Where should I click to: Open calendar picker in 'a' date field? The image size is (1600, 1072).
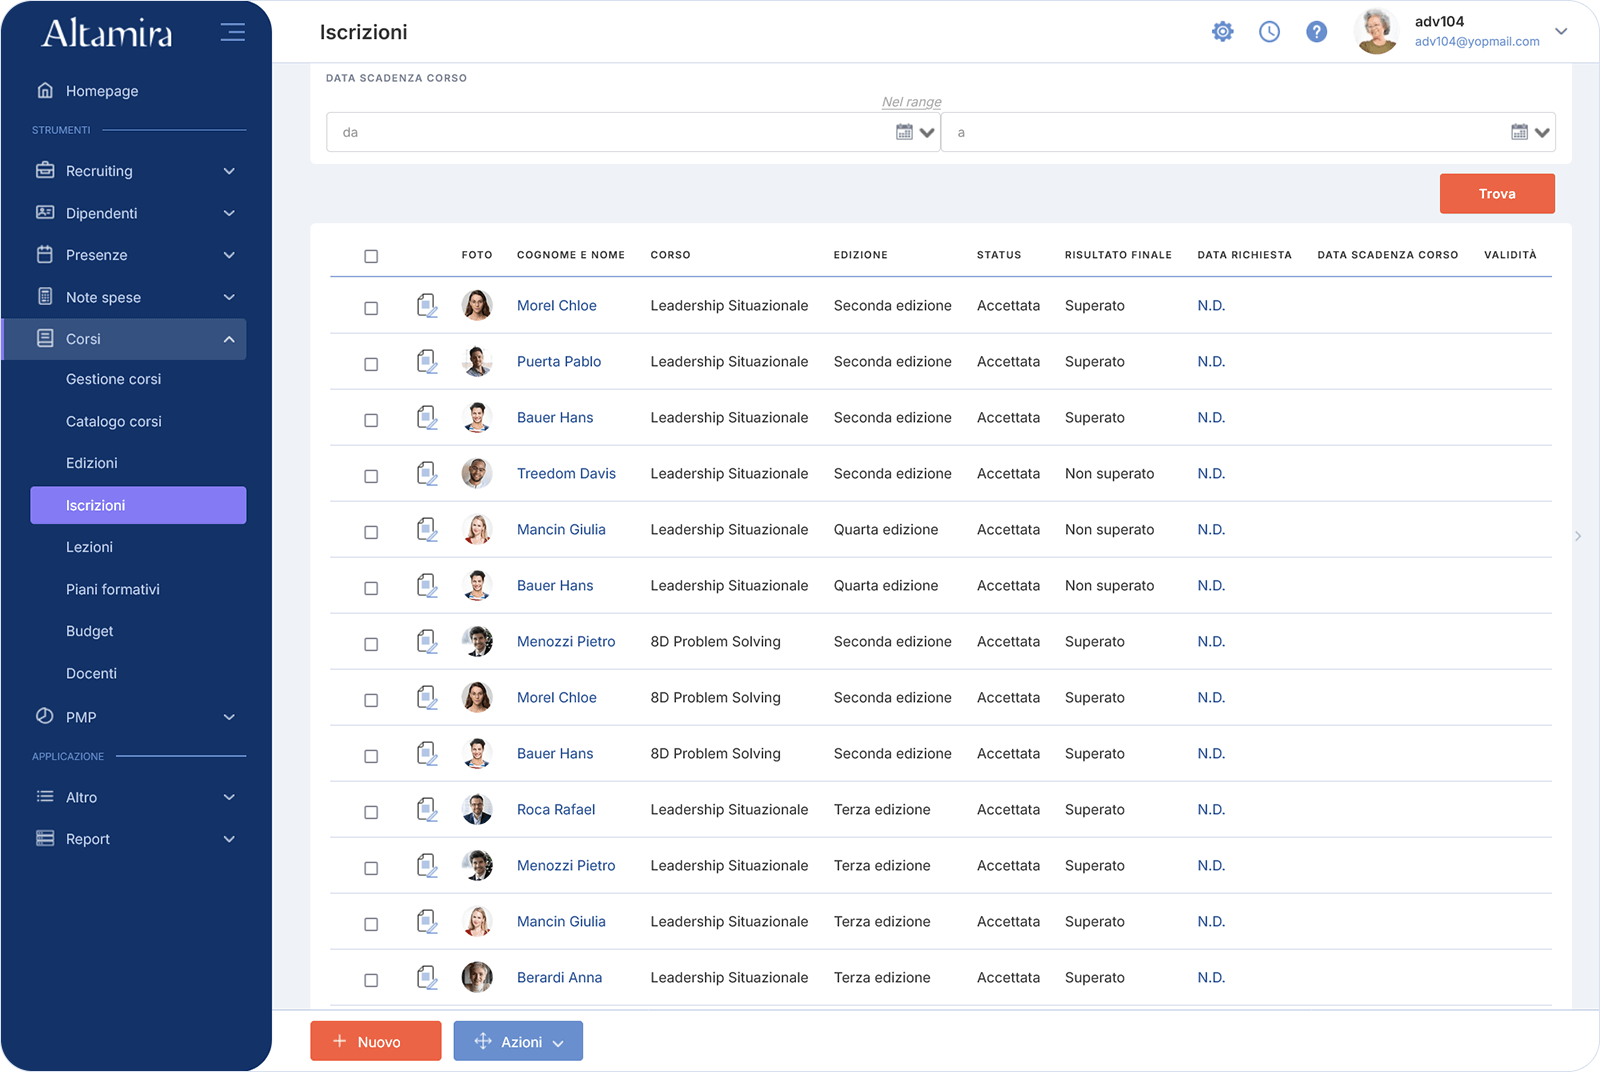pos(1519,132)
